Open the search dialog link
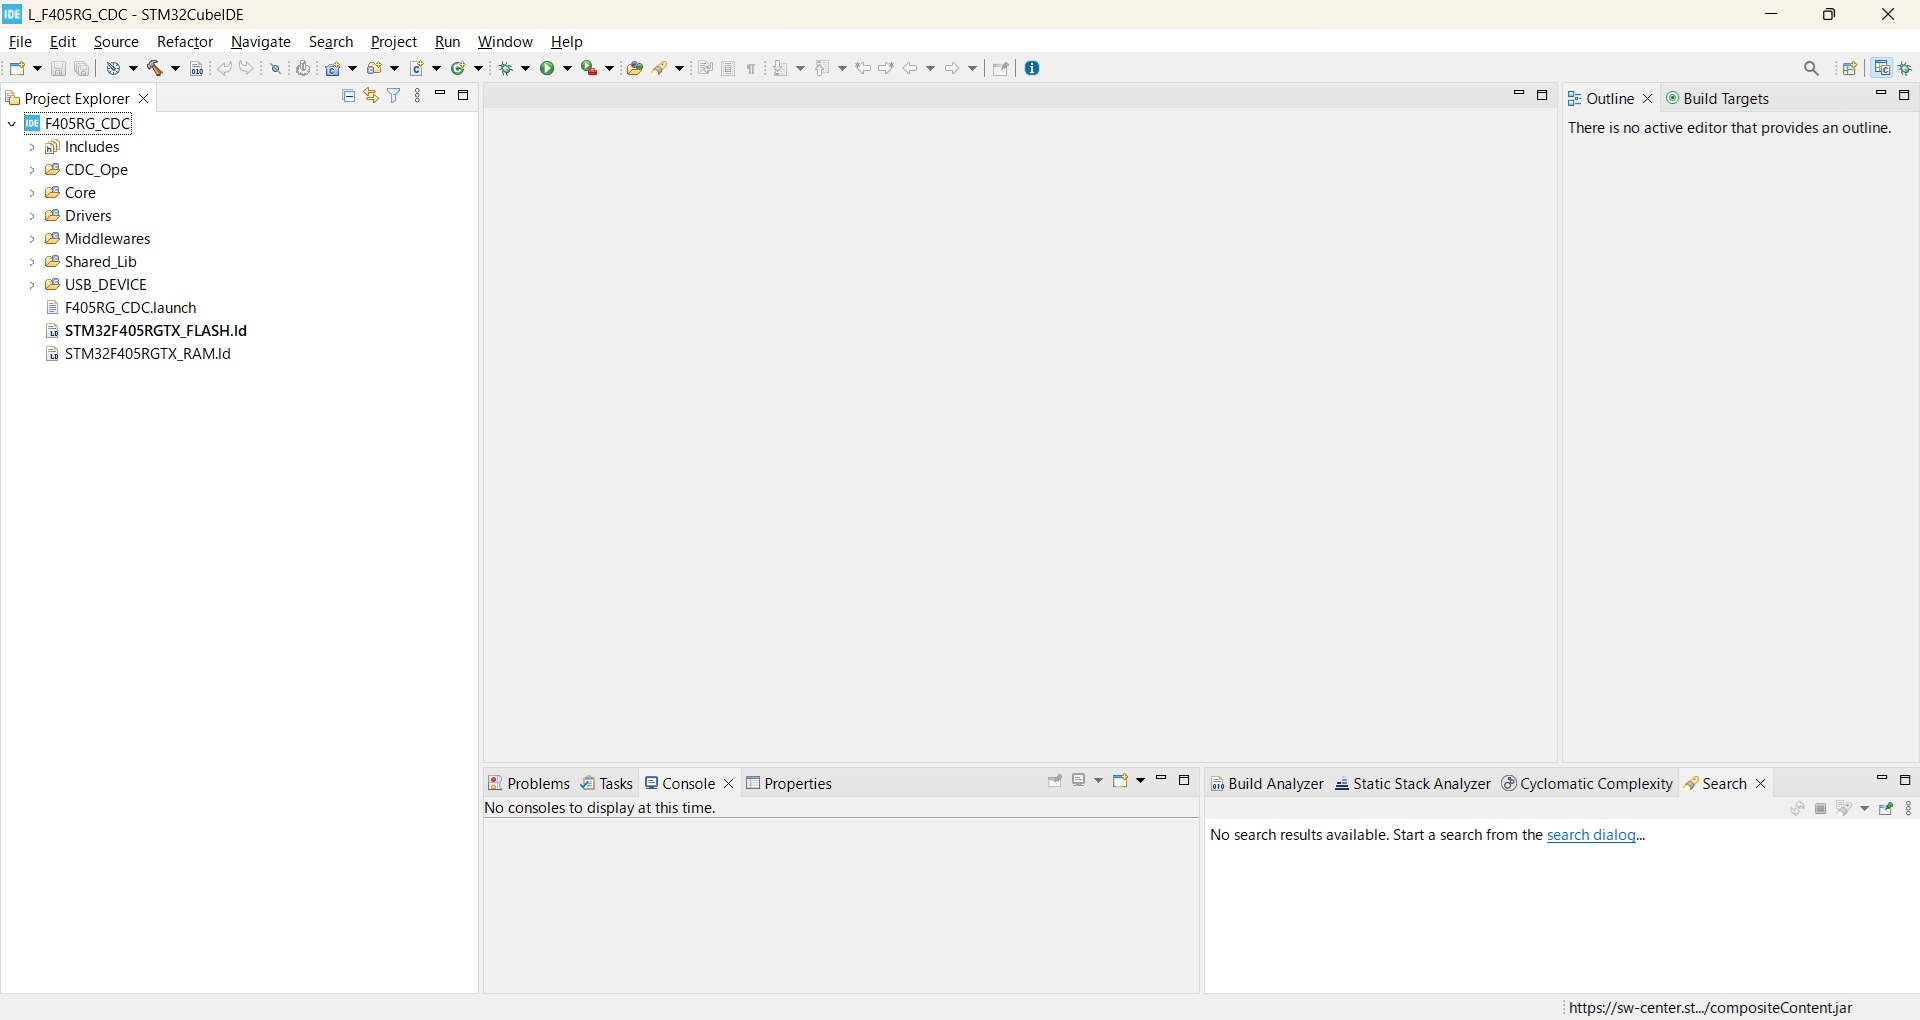 click(1592, 835)
